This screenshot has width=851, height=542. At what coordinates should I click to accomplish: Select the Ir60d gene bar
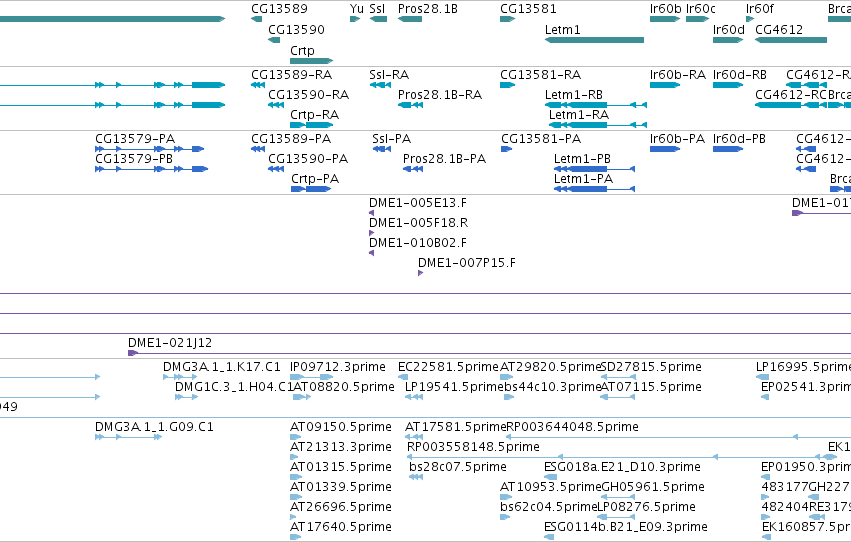click(728, 40)
